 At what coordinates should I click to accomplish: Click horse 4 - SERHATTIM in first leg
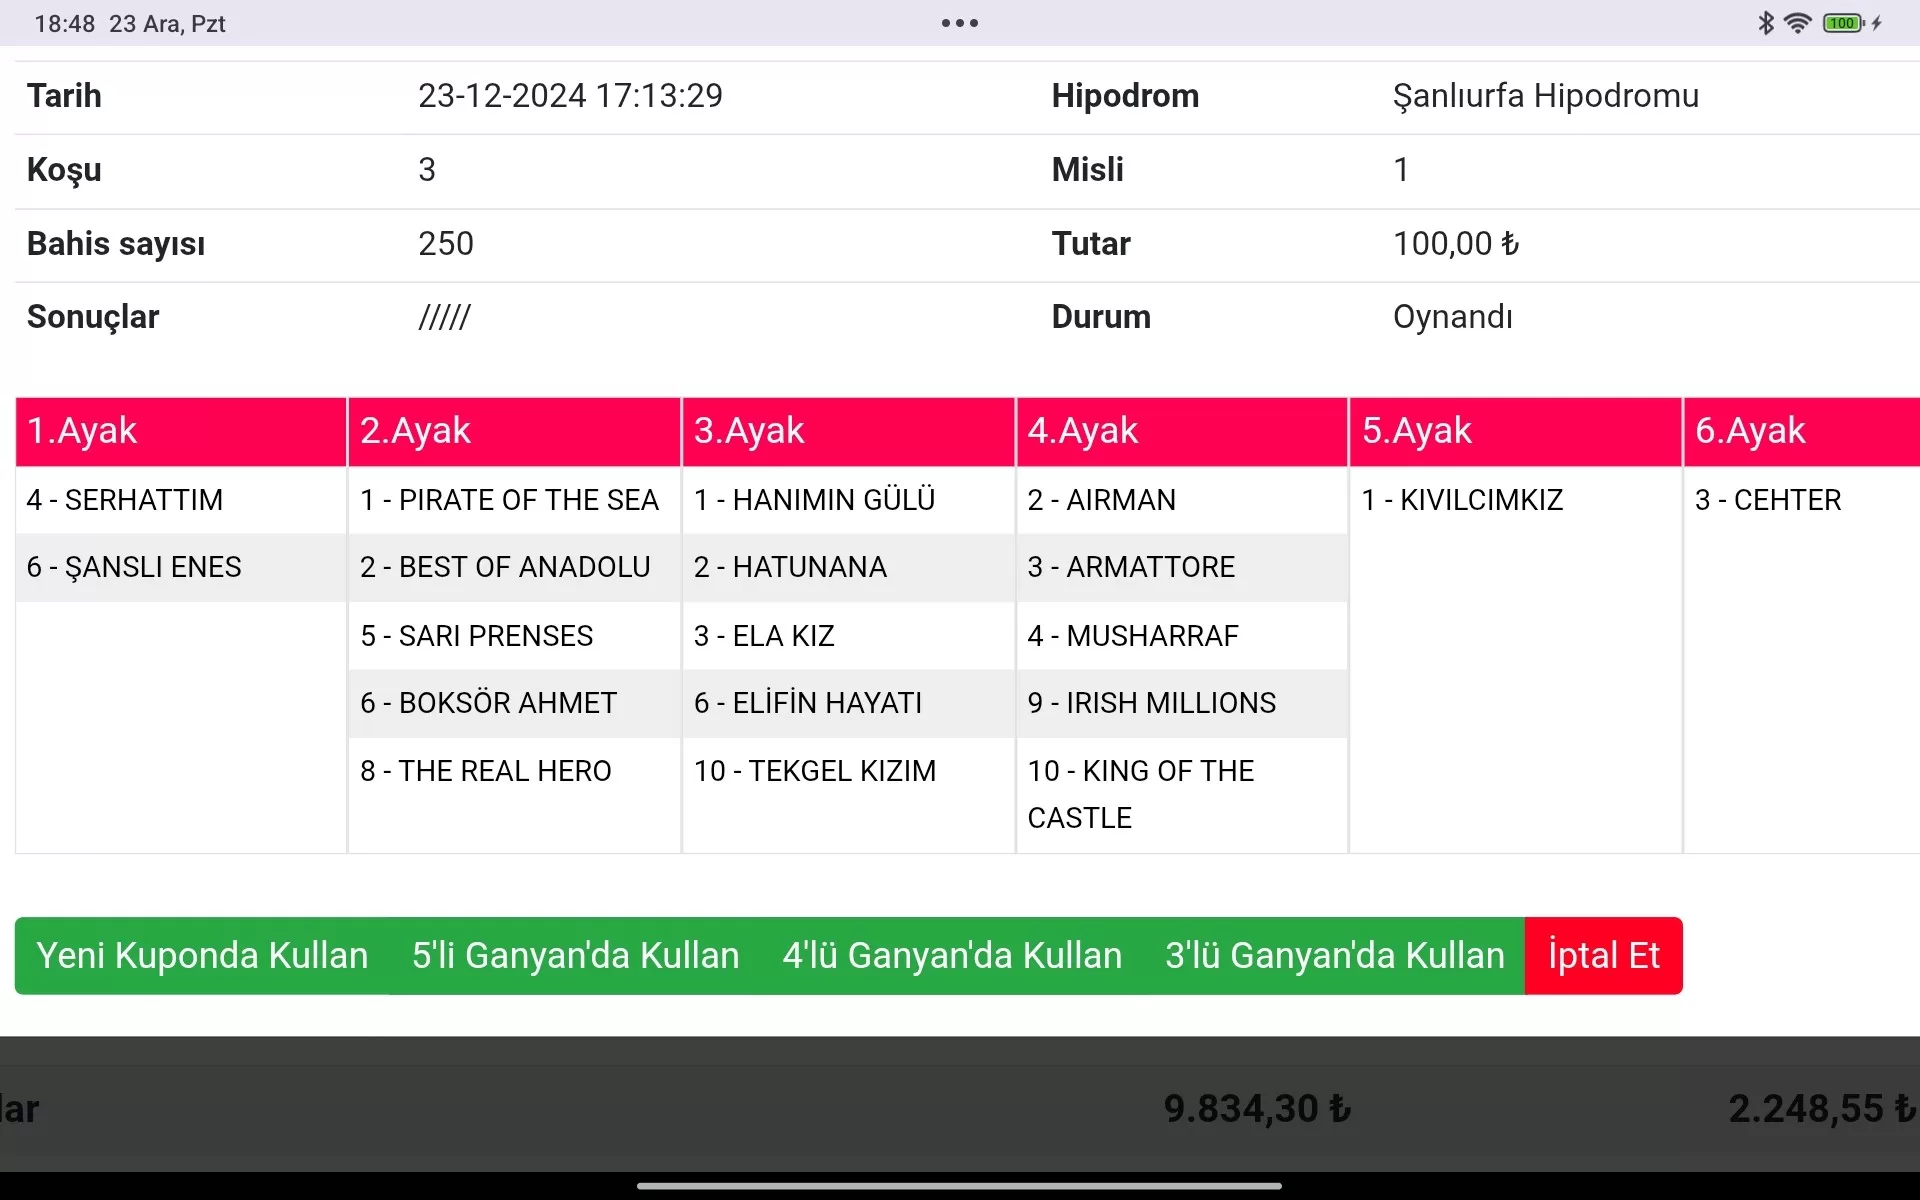coord(125,500)
